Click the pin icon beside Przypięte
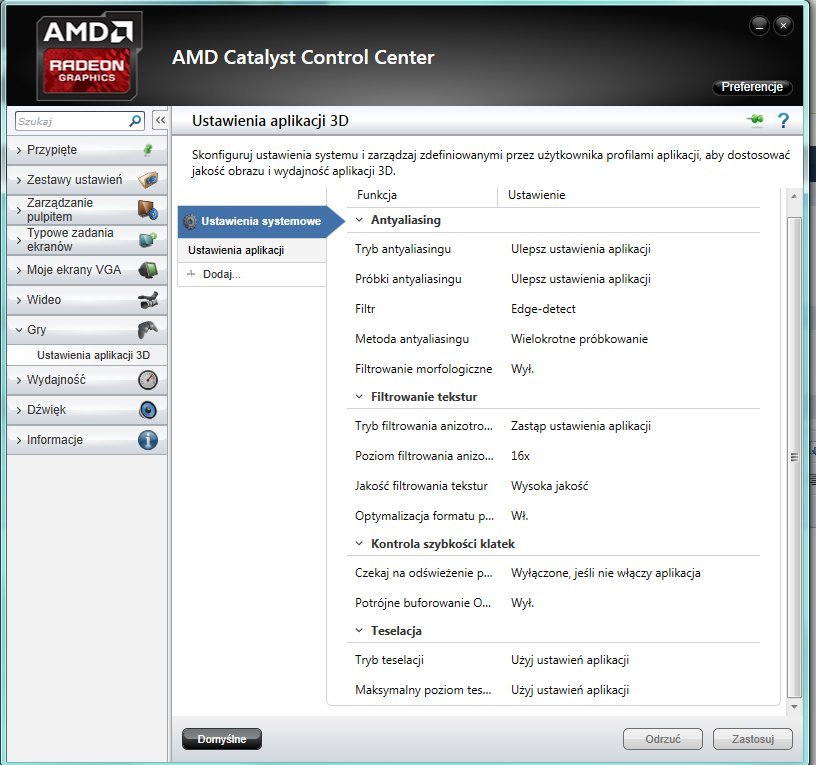Screen dimensions: 816x765 pos(148,150)
